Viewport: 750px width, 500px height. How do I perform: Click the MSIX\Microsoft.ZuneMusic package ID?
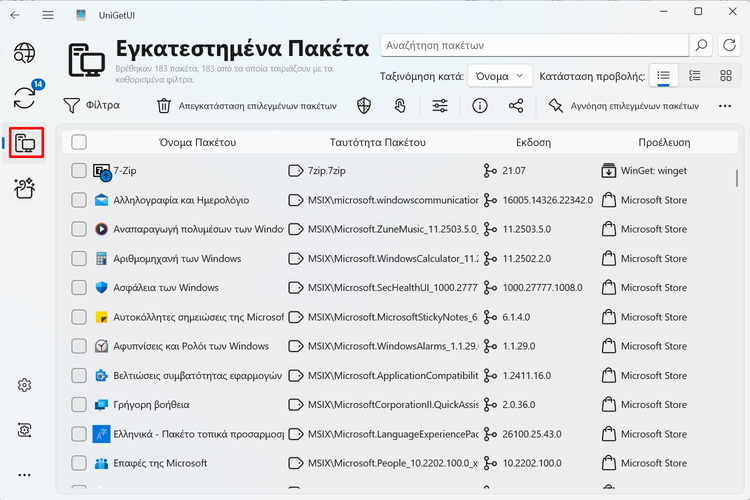coord(393,229)
